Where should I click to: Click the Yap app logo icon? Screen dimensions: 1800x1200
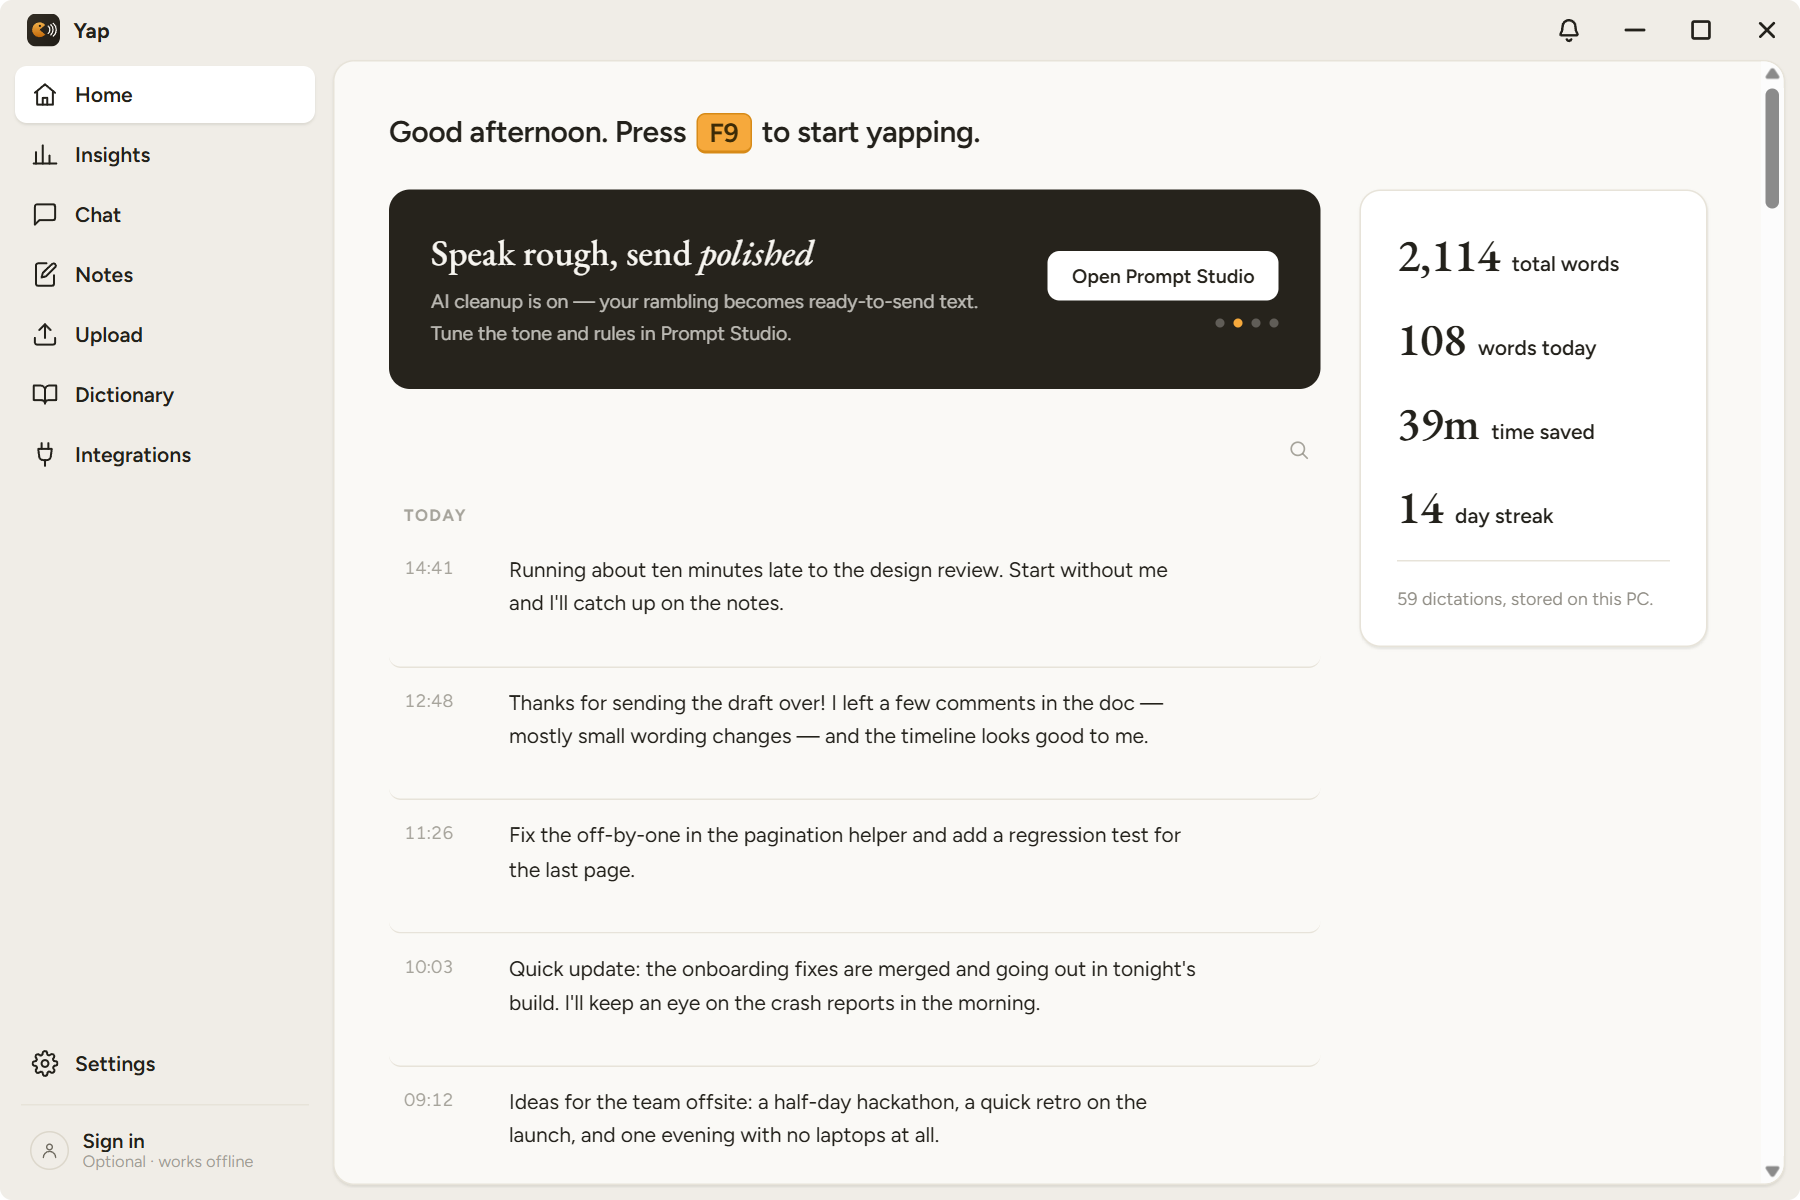(x=43, y=31)
